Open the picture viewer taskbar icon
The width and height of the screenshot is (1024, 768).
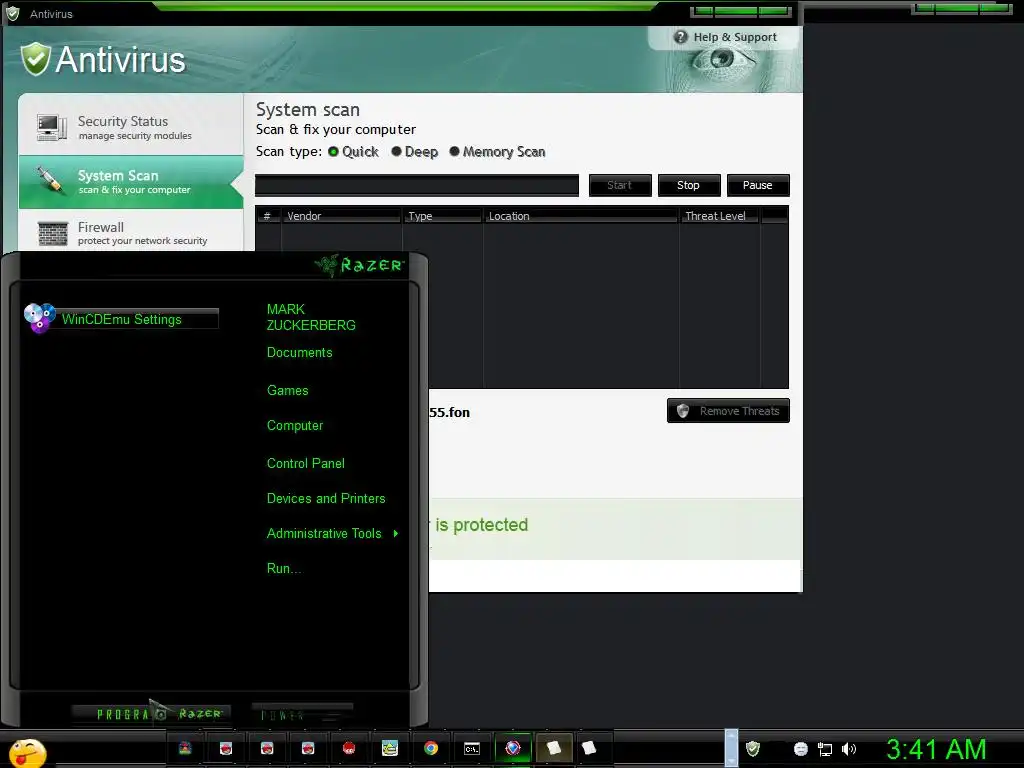(x=390, y=748)
